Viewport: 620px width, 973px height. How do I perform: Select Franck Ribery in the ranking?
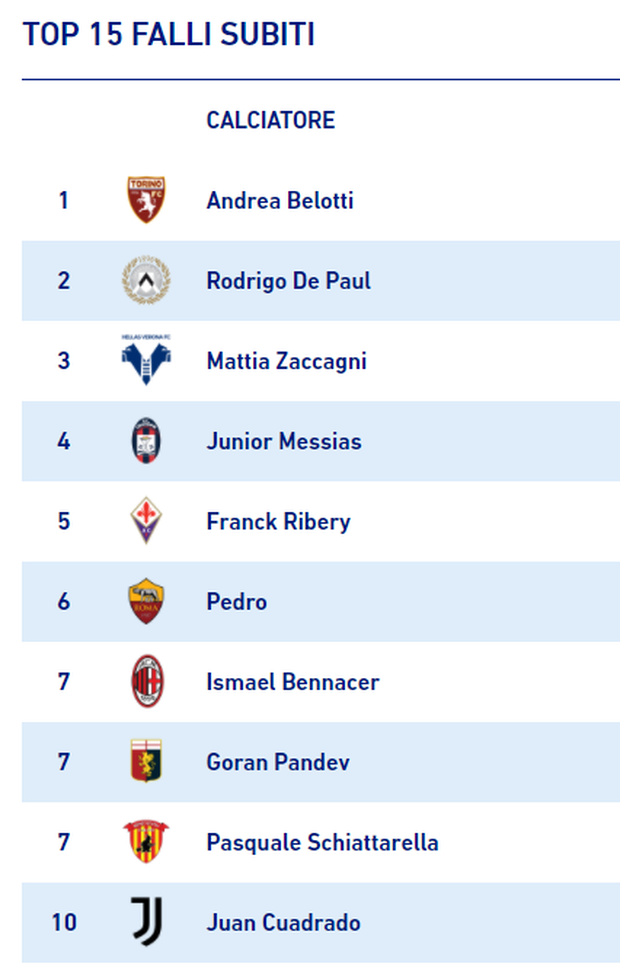(x=278, y=521)
